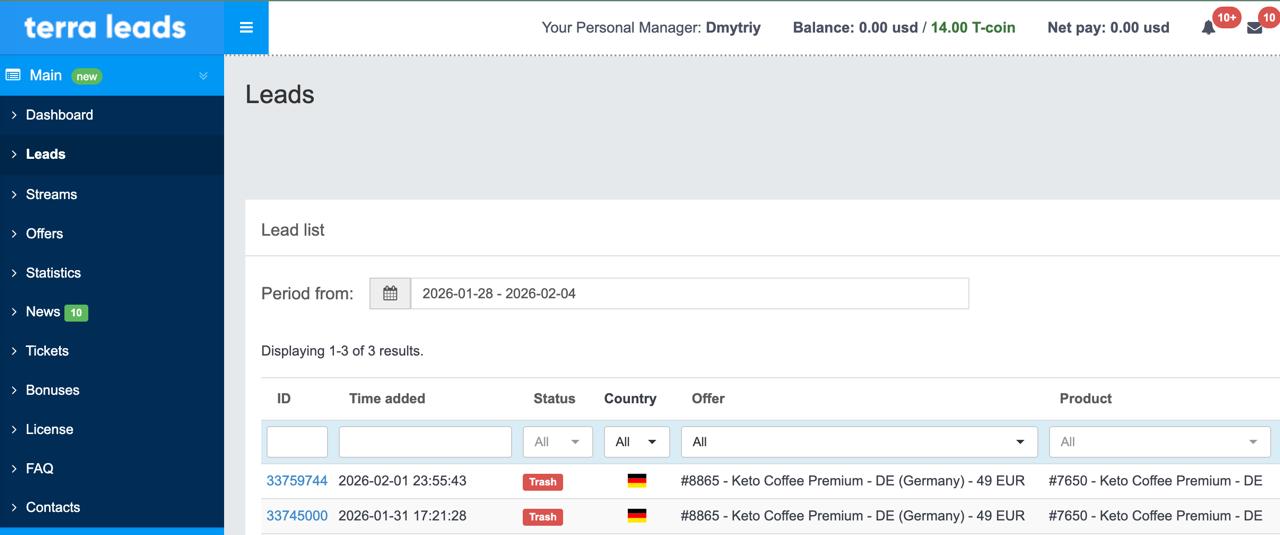
Task: Click the terra leads logo
Action: coord(105,27)
